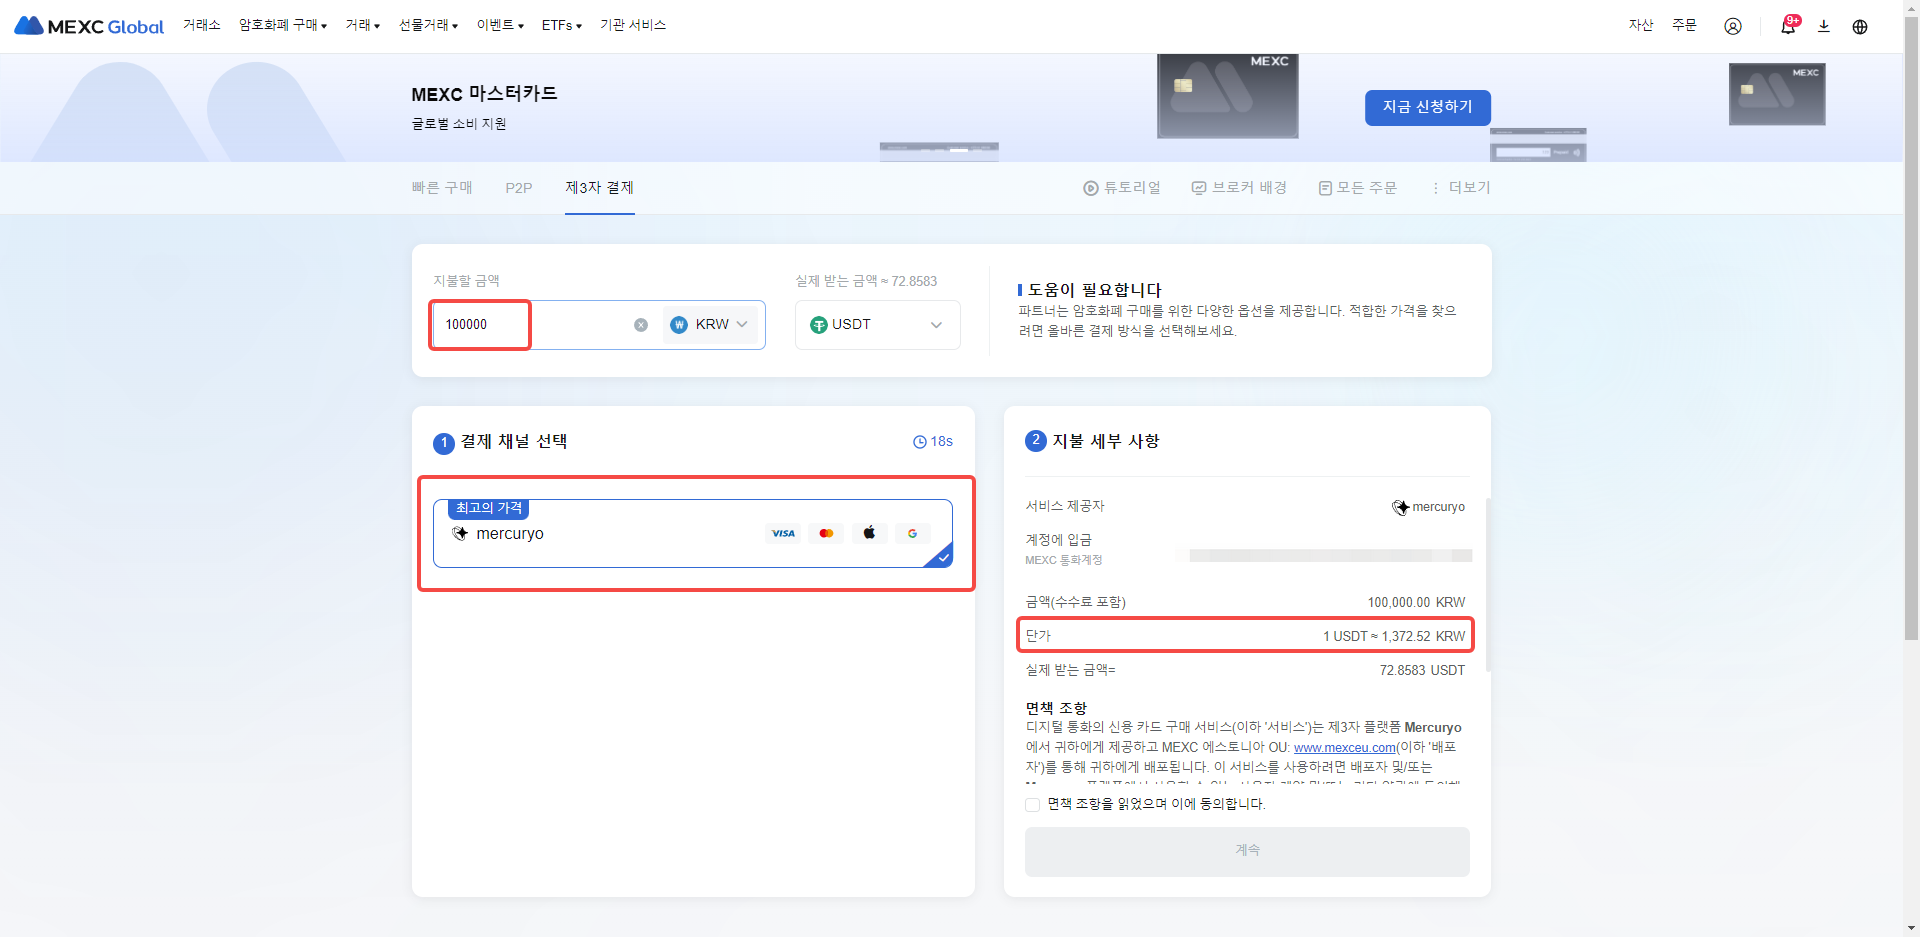Expand the KRW currency dropdown
Viewport: 1920px width, 937px height.
tap(712, 325)
